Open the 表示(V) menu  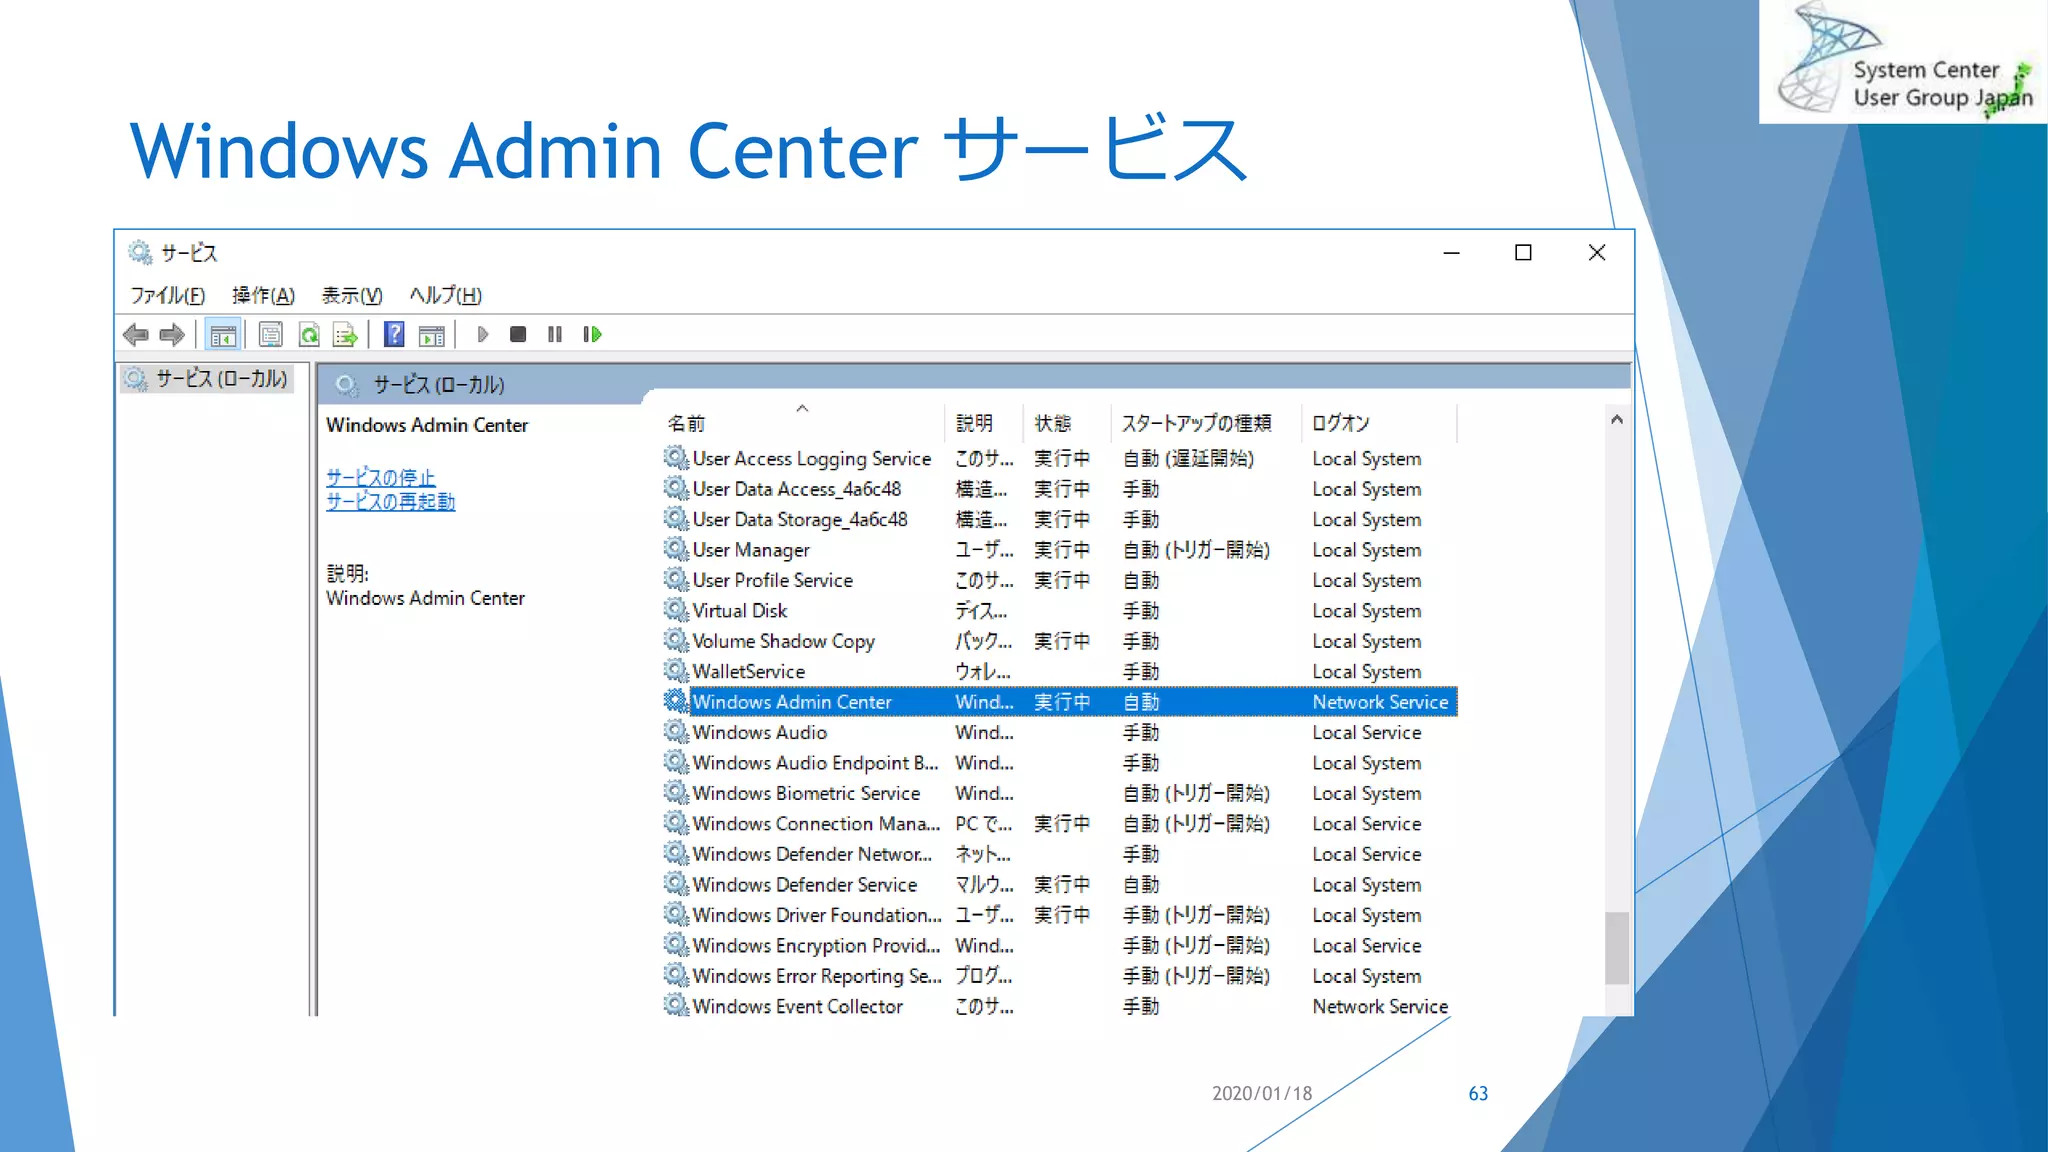pos(352,295)
